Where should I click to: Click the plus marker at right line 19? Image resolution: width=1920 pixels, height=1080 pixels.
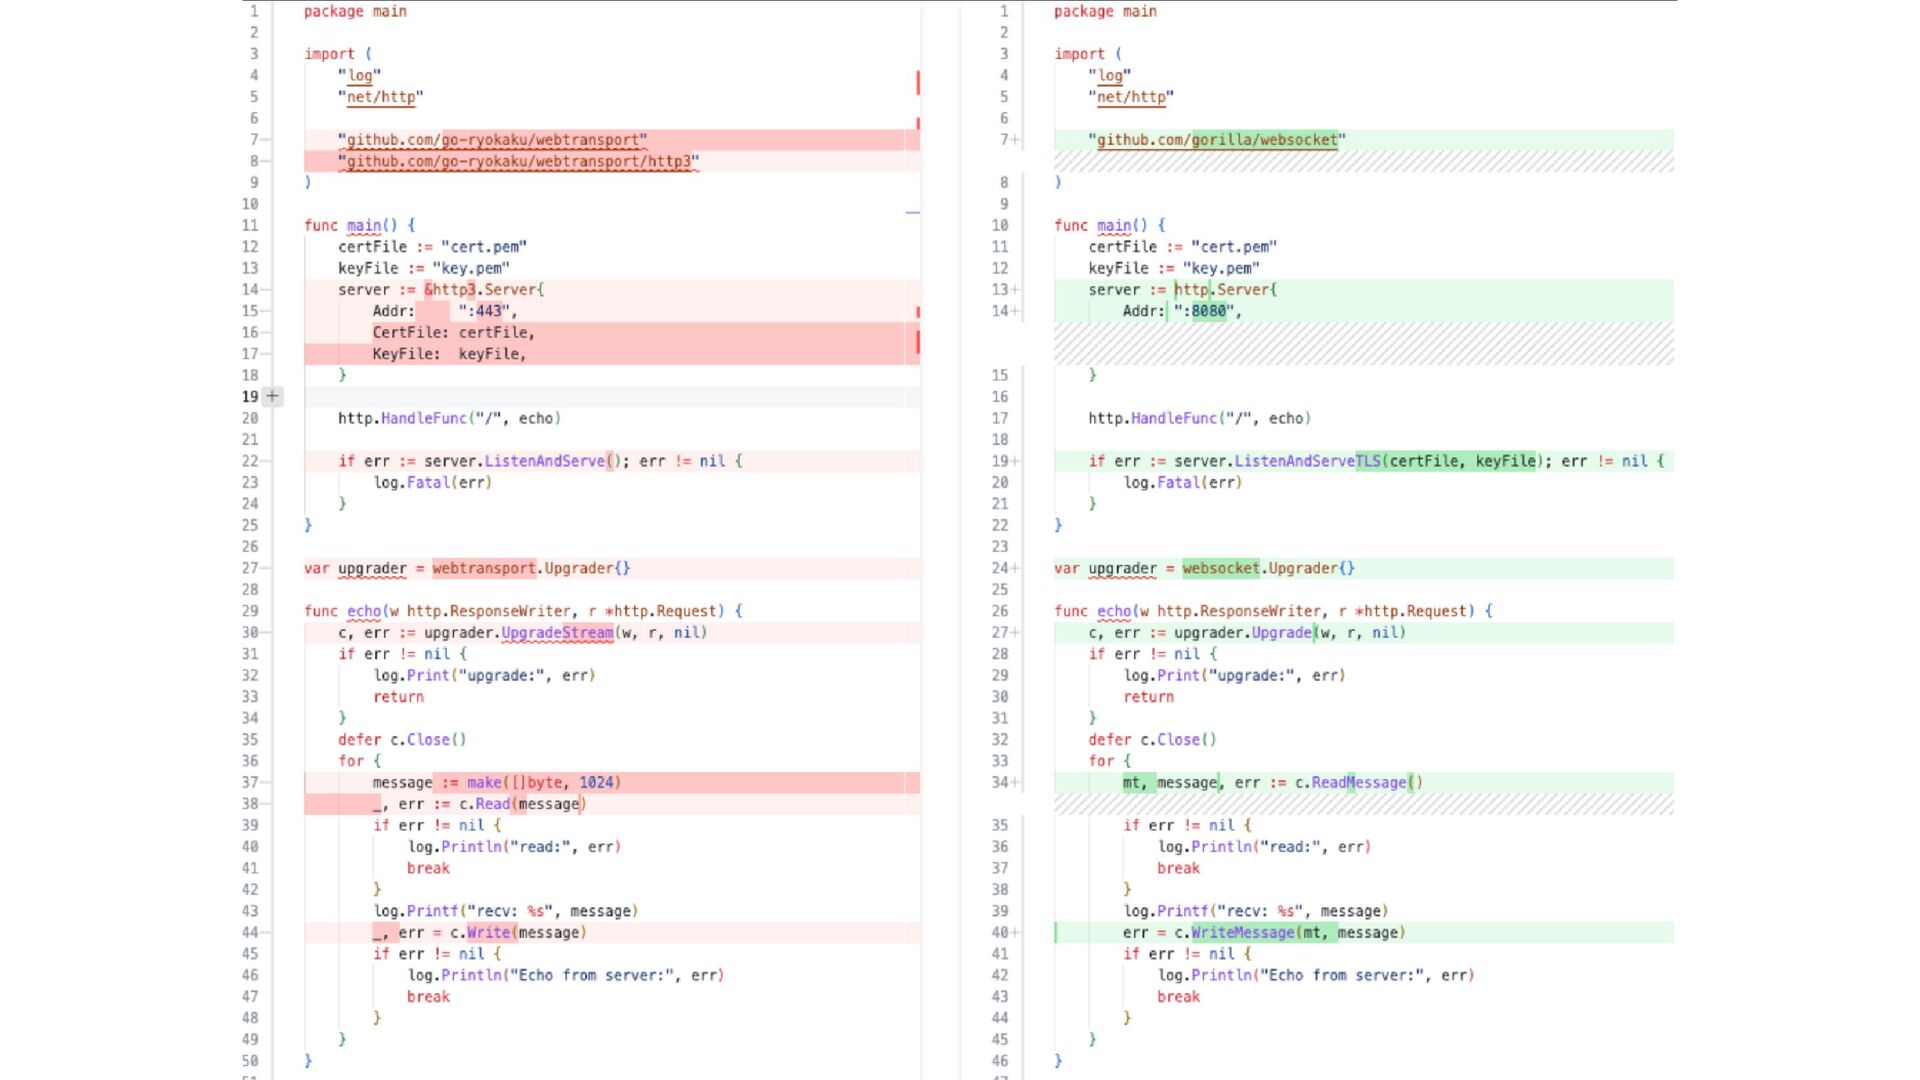coord(1015,461)
